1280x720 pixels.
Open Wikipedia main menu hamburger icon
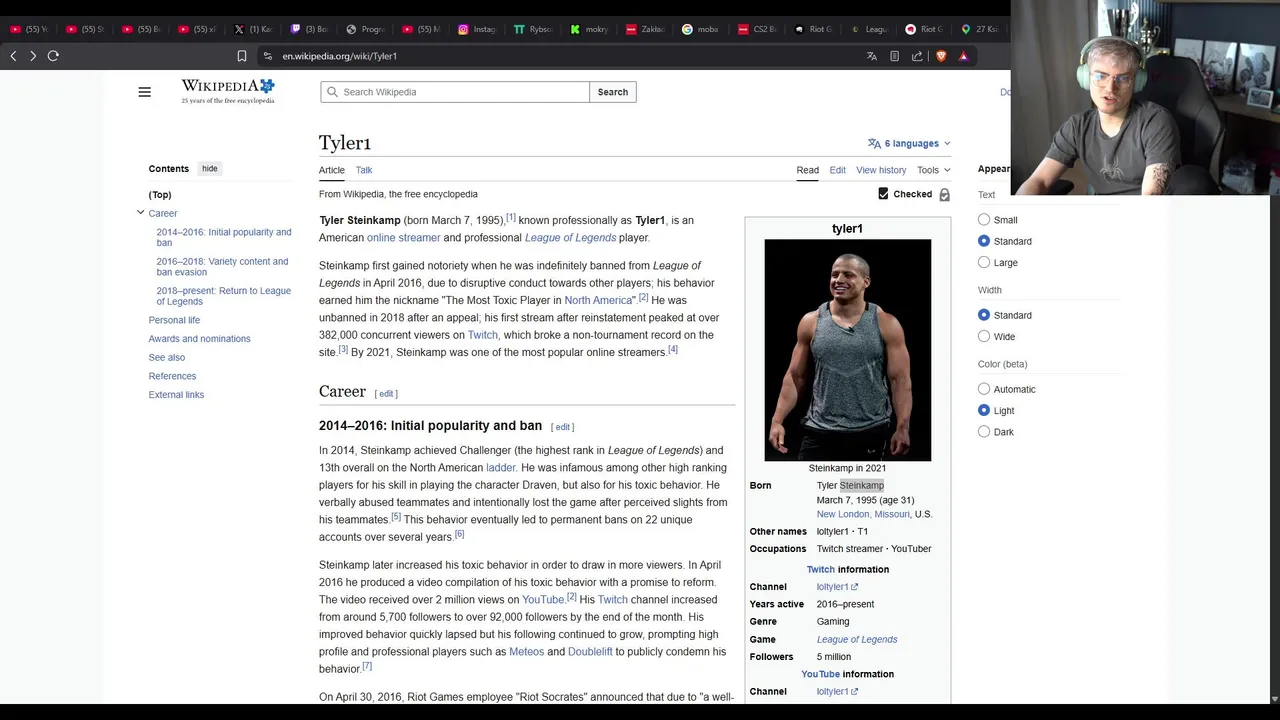pos(144,92)
